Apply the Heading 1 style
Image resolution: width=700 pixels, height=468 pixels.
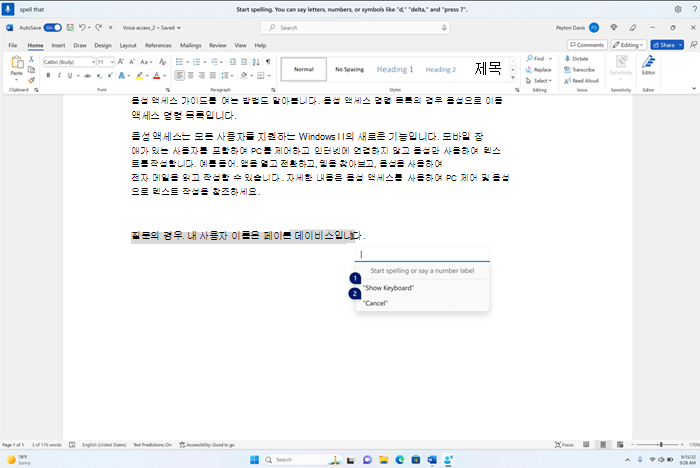tap(395, 69)
